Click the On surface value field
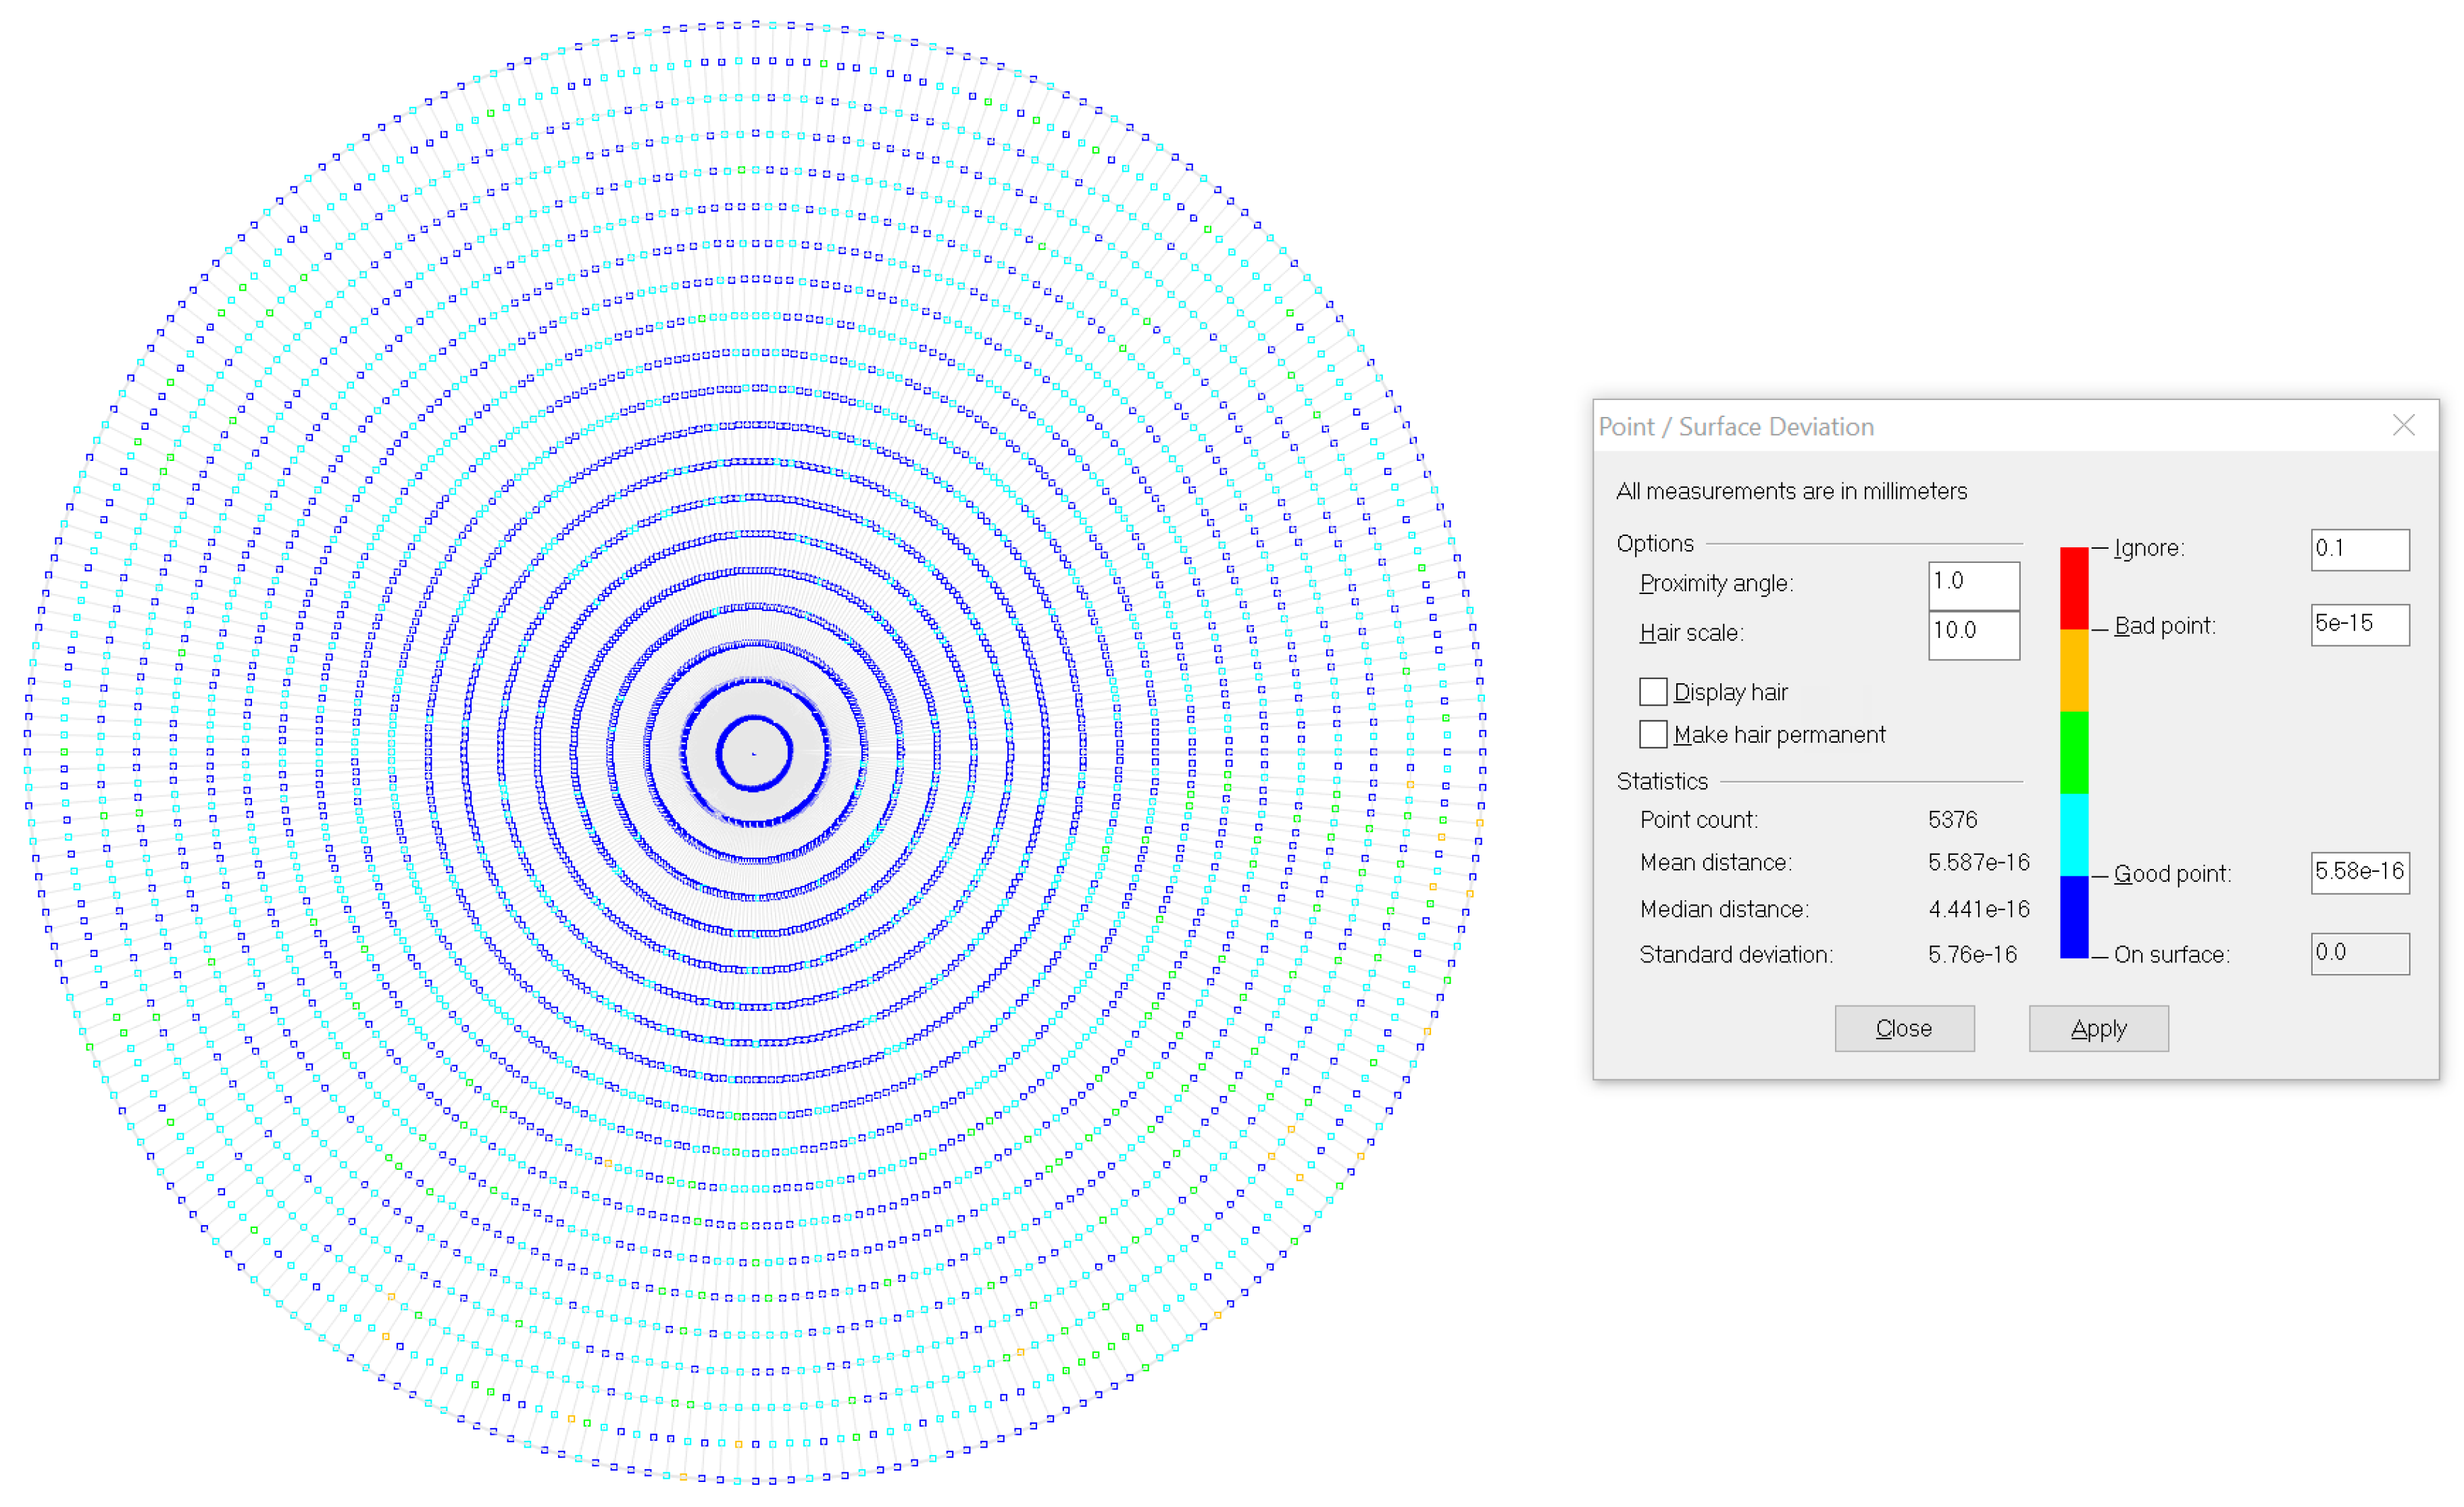Viewport: 2464px width, 1507px height. (2359, 953)
